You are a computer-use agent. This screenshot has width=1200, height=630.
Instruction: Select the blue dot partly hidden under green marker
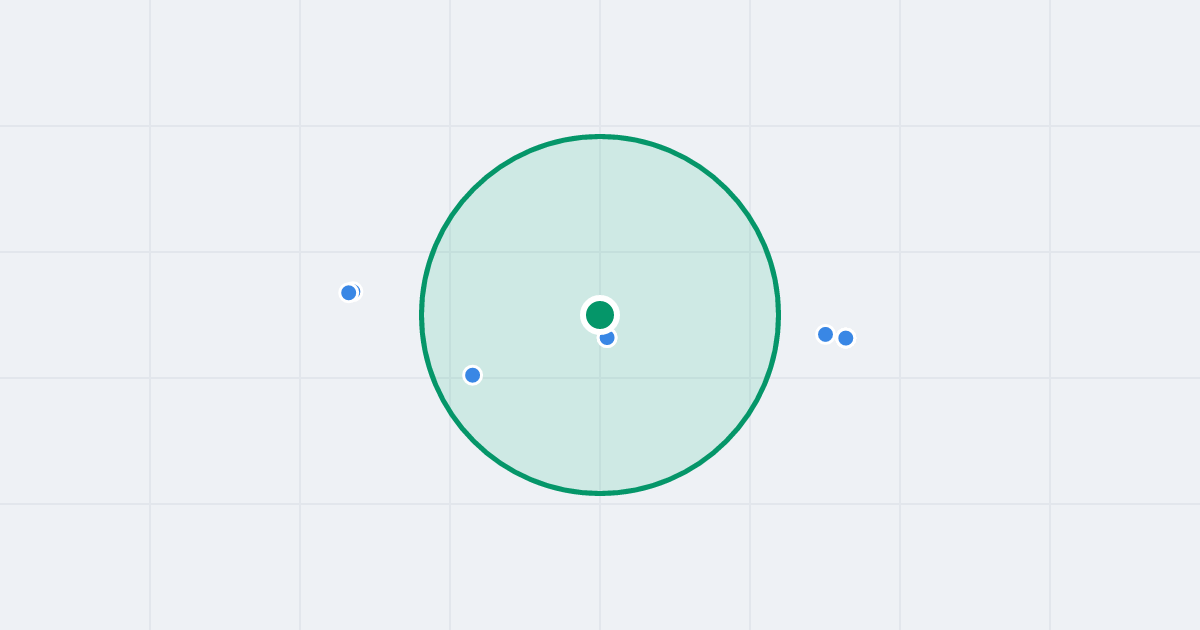coord(607,338)
